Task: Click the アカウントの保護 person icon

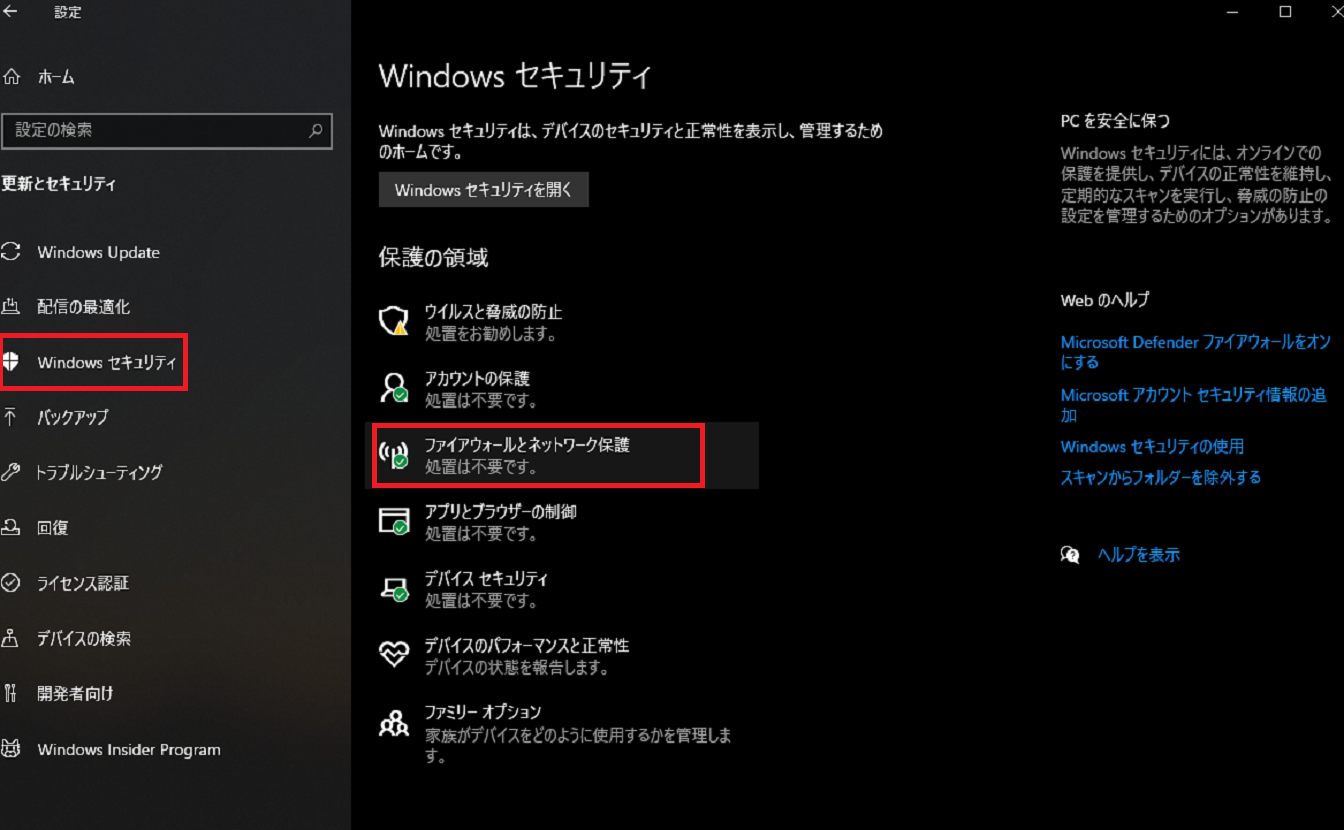Action: pos(393,388)
